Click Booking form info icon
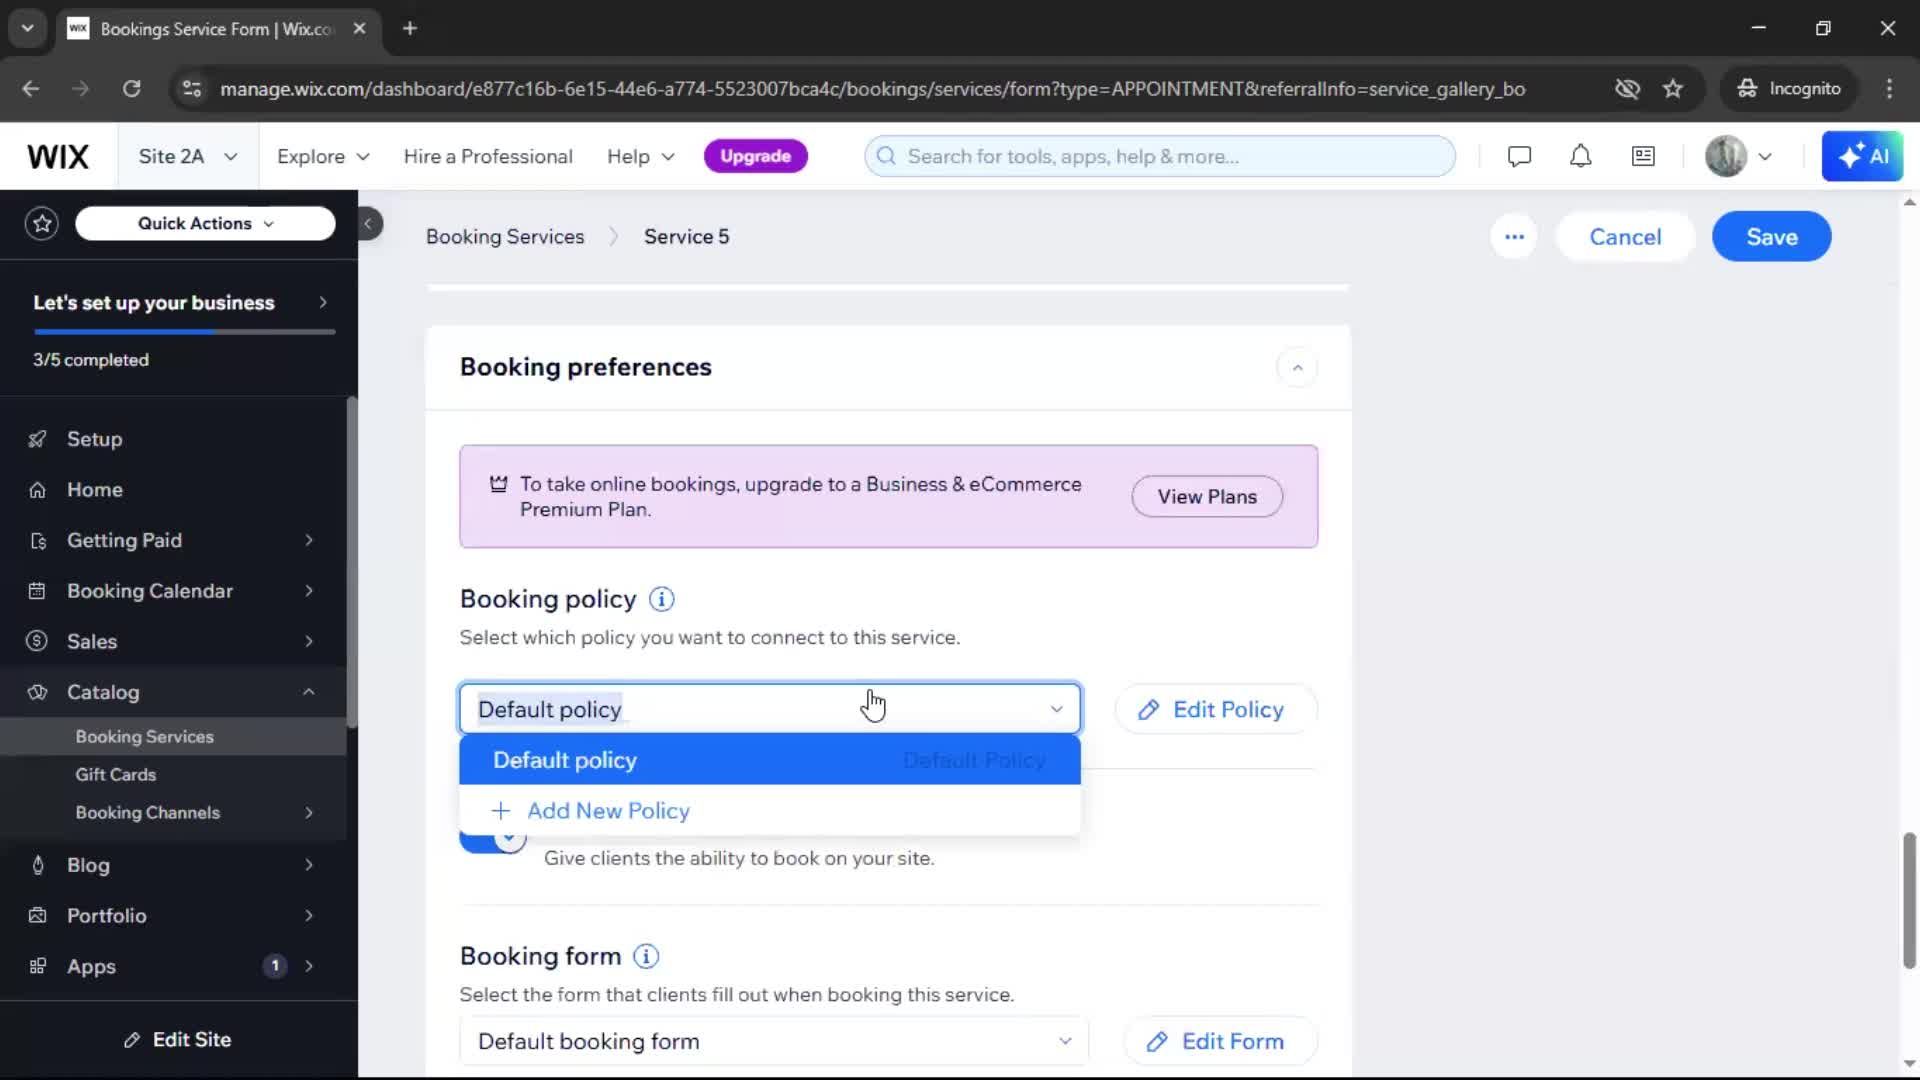 point(646,956)
